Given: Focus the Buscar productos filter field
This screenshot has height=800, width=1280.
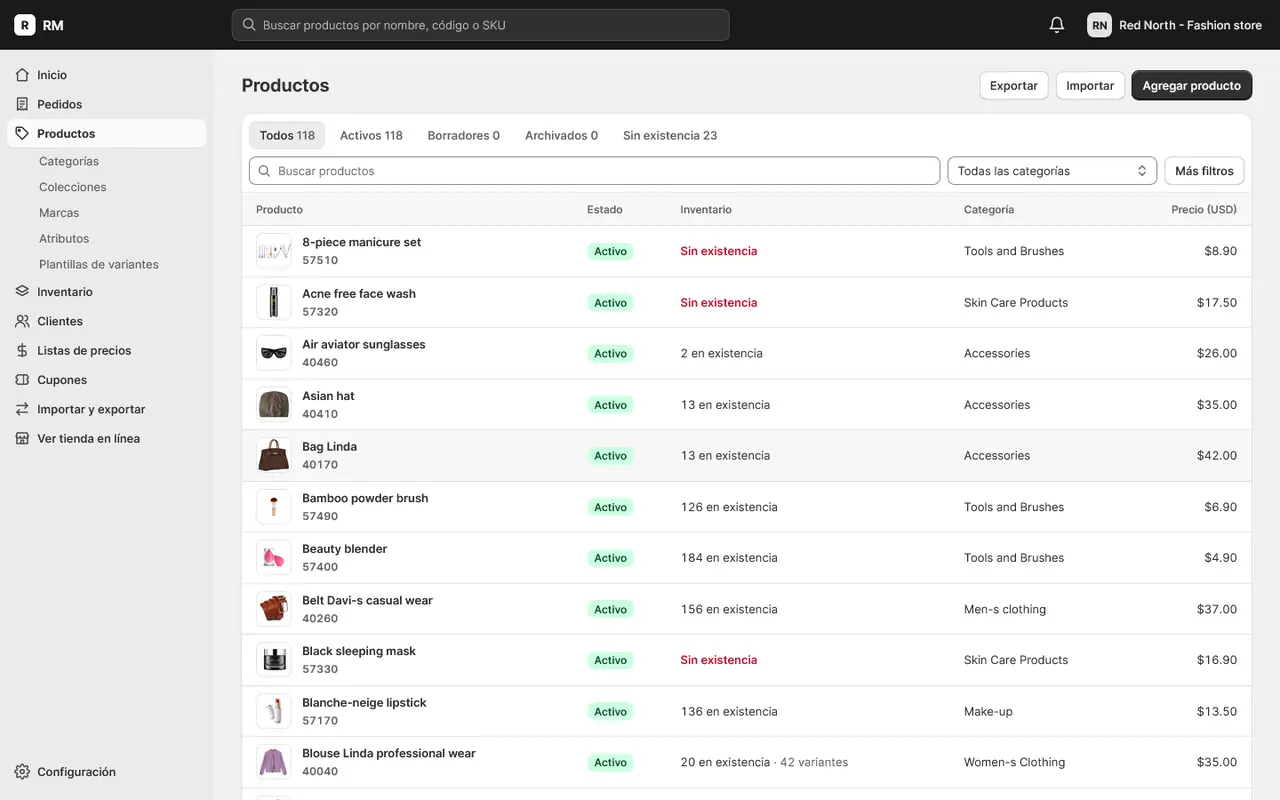Looking at the screenshot, I should [x=594, y=171].
